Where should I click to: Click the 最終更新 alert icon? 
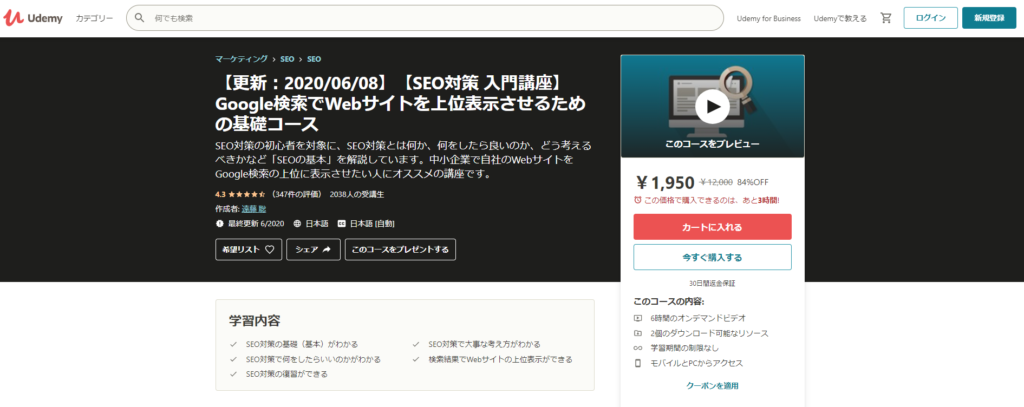[220, 223]
